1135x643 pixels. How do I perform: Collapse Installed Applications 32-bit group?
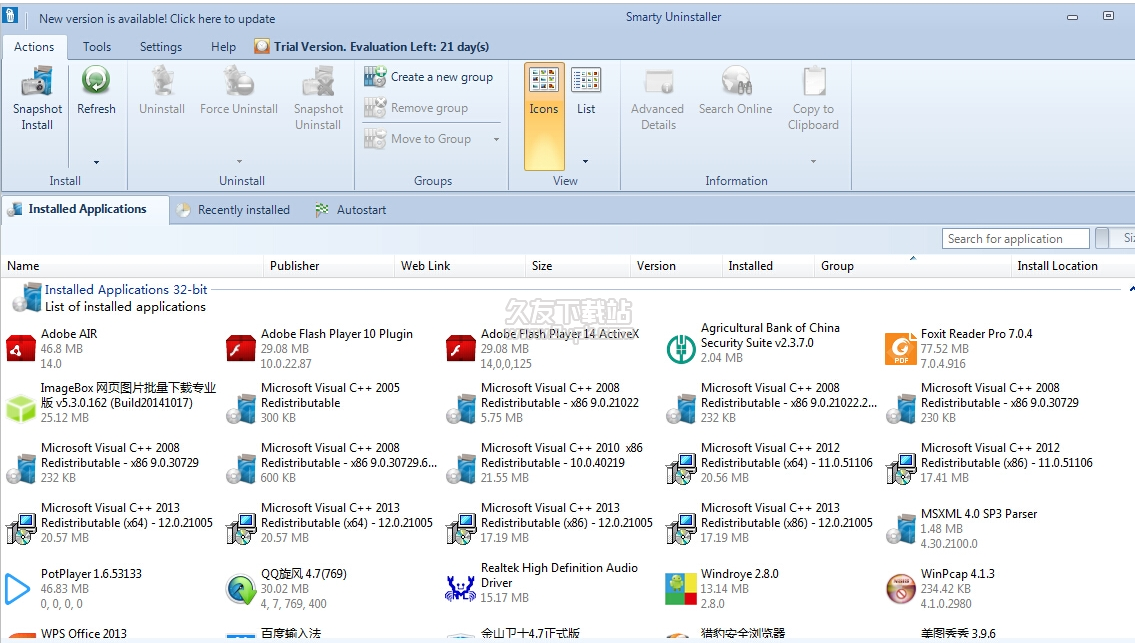click(1131, 290)
